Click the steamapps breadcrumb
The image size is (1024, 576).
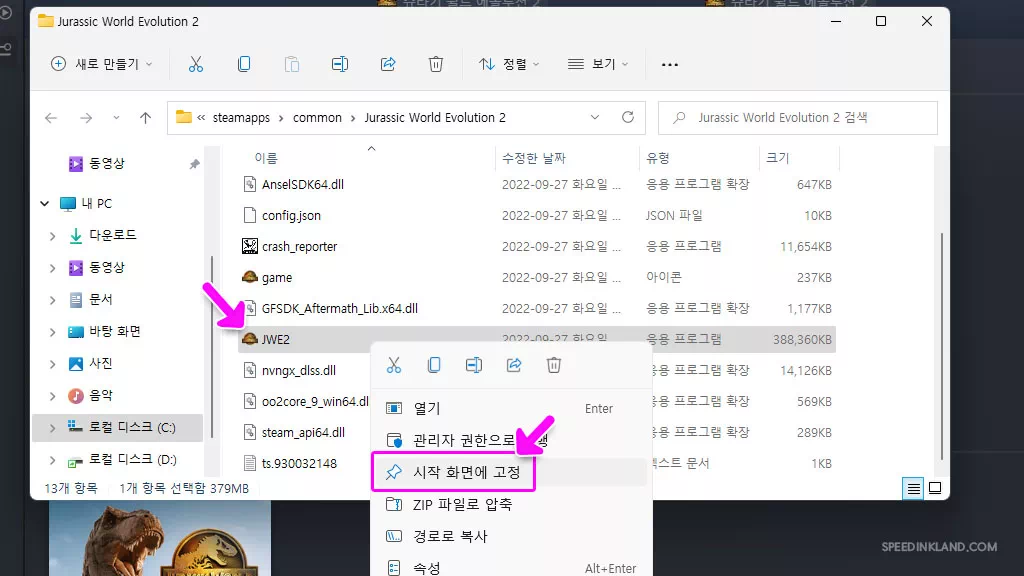[x=241, y=118]
